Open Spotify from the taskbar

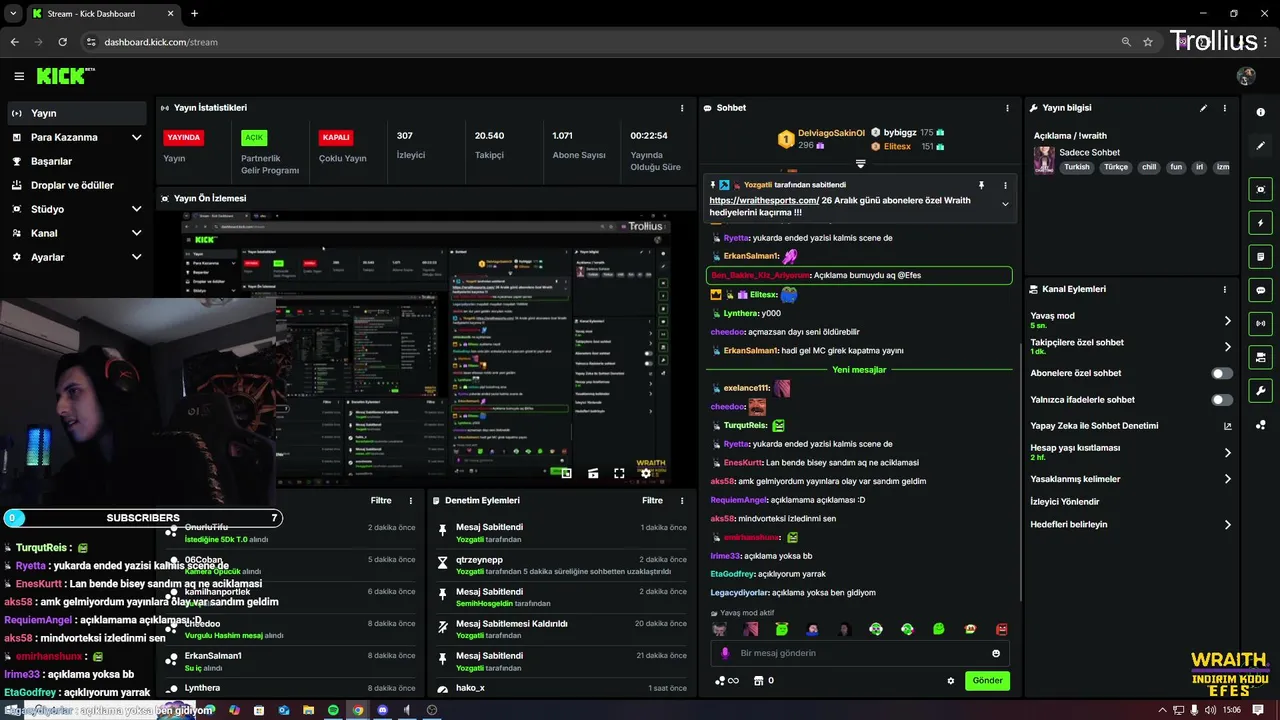coord(333,710)
